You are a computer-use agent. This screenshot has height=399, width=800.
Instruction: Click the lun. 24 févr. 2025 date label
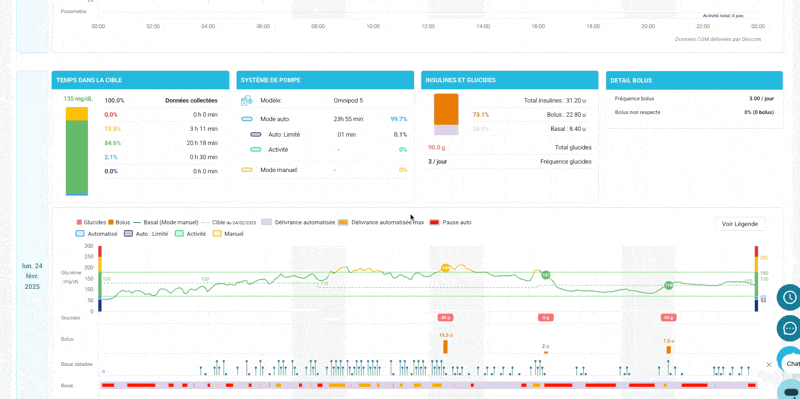(x=33, y=276)
